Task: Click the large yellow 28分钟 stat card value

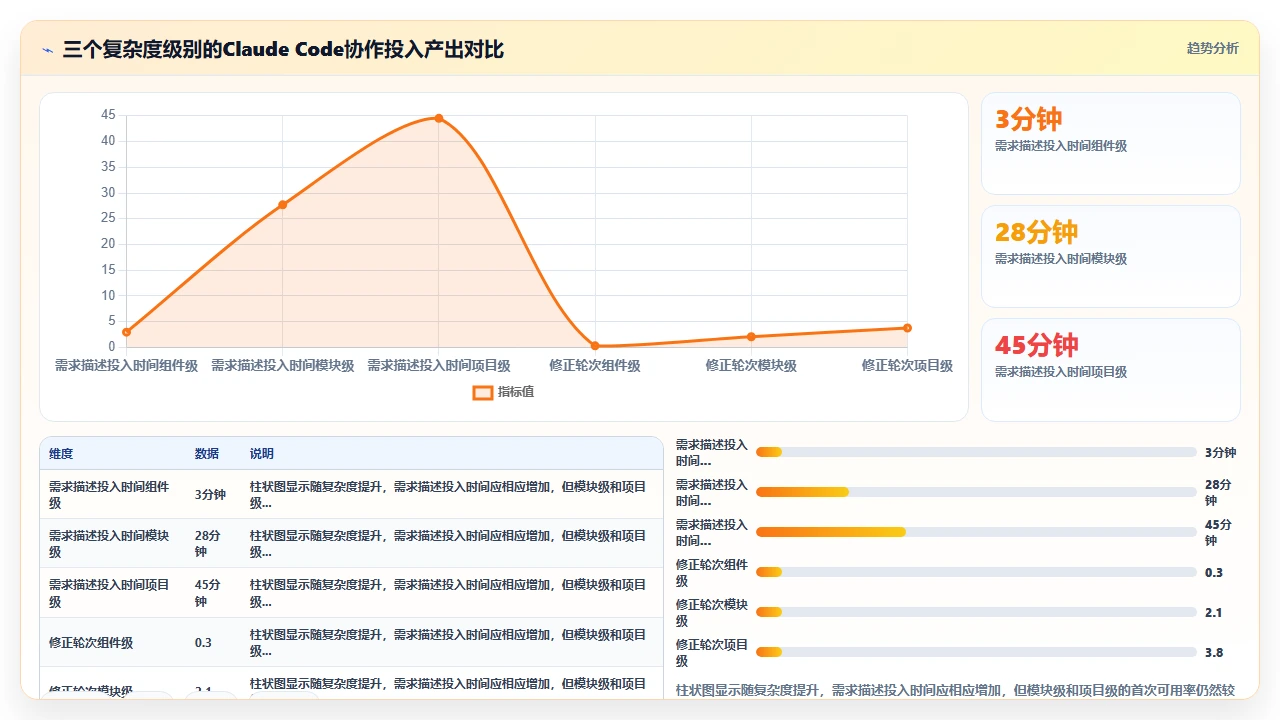Action: tap(1036, 232)
